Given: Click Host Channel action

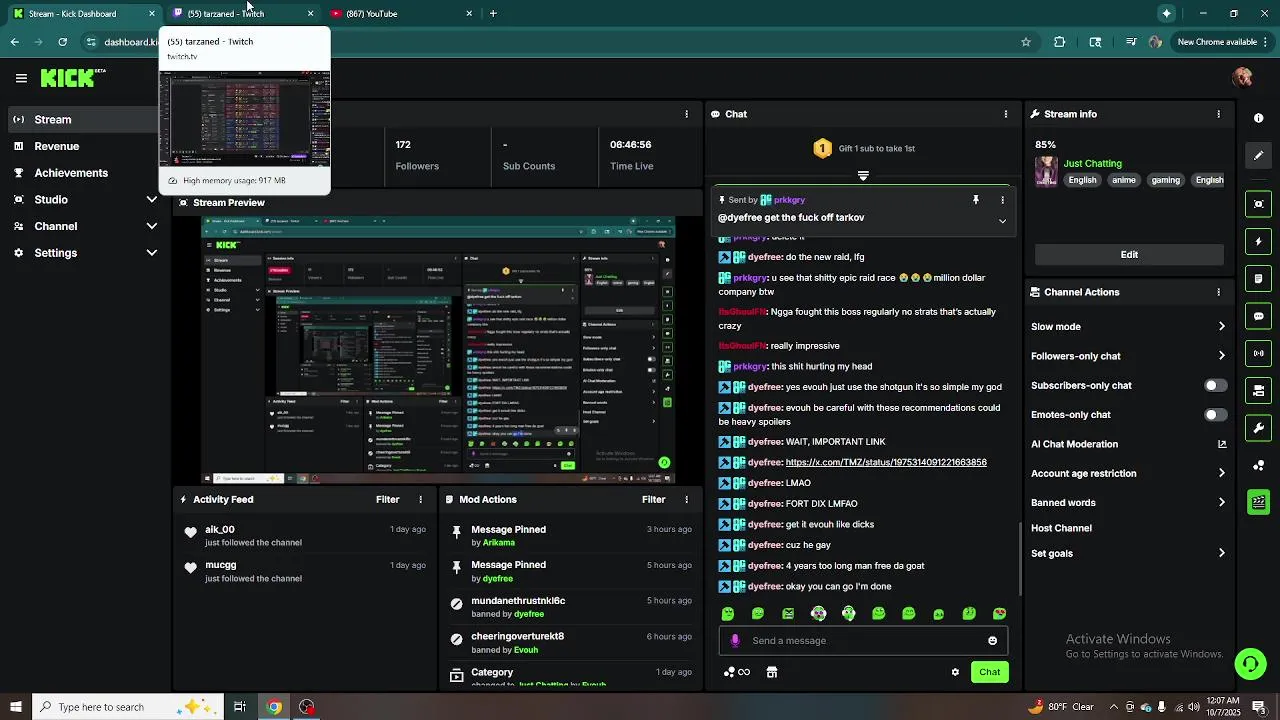Looking at the screenshot, I should pyautogui.click(x=1061, y=528).
